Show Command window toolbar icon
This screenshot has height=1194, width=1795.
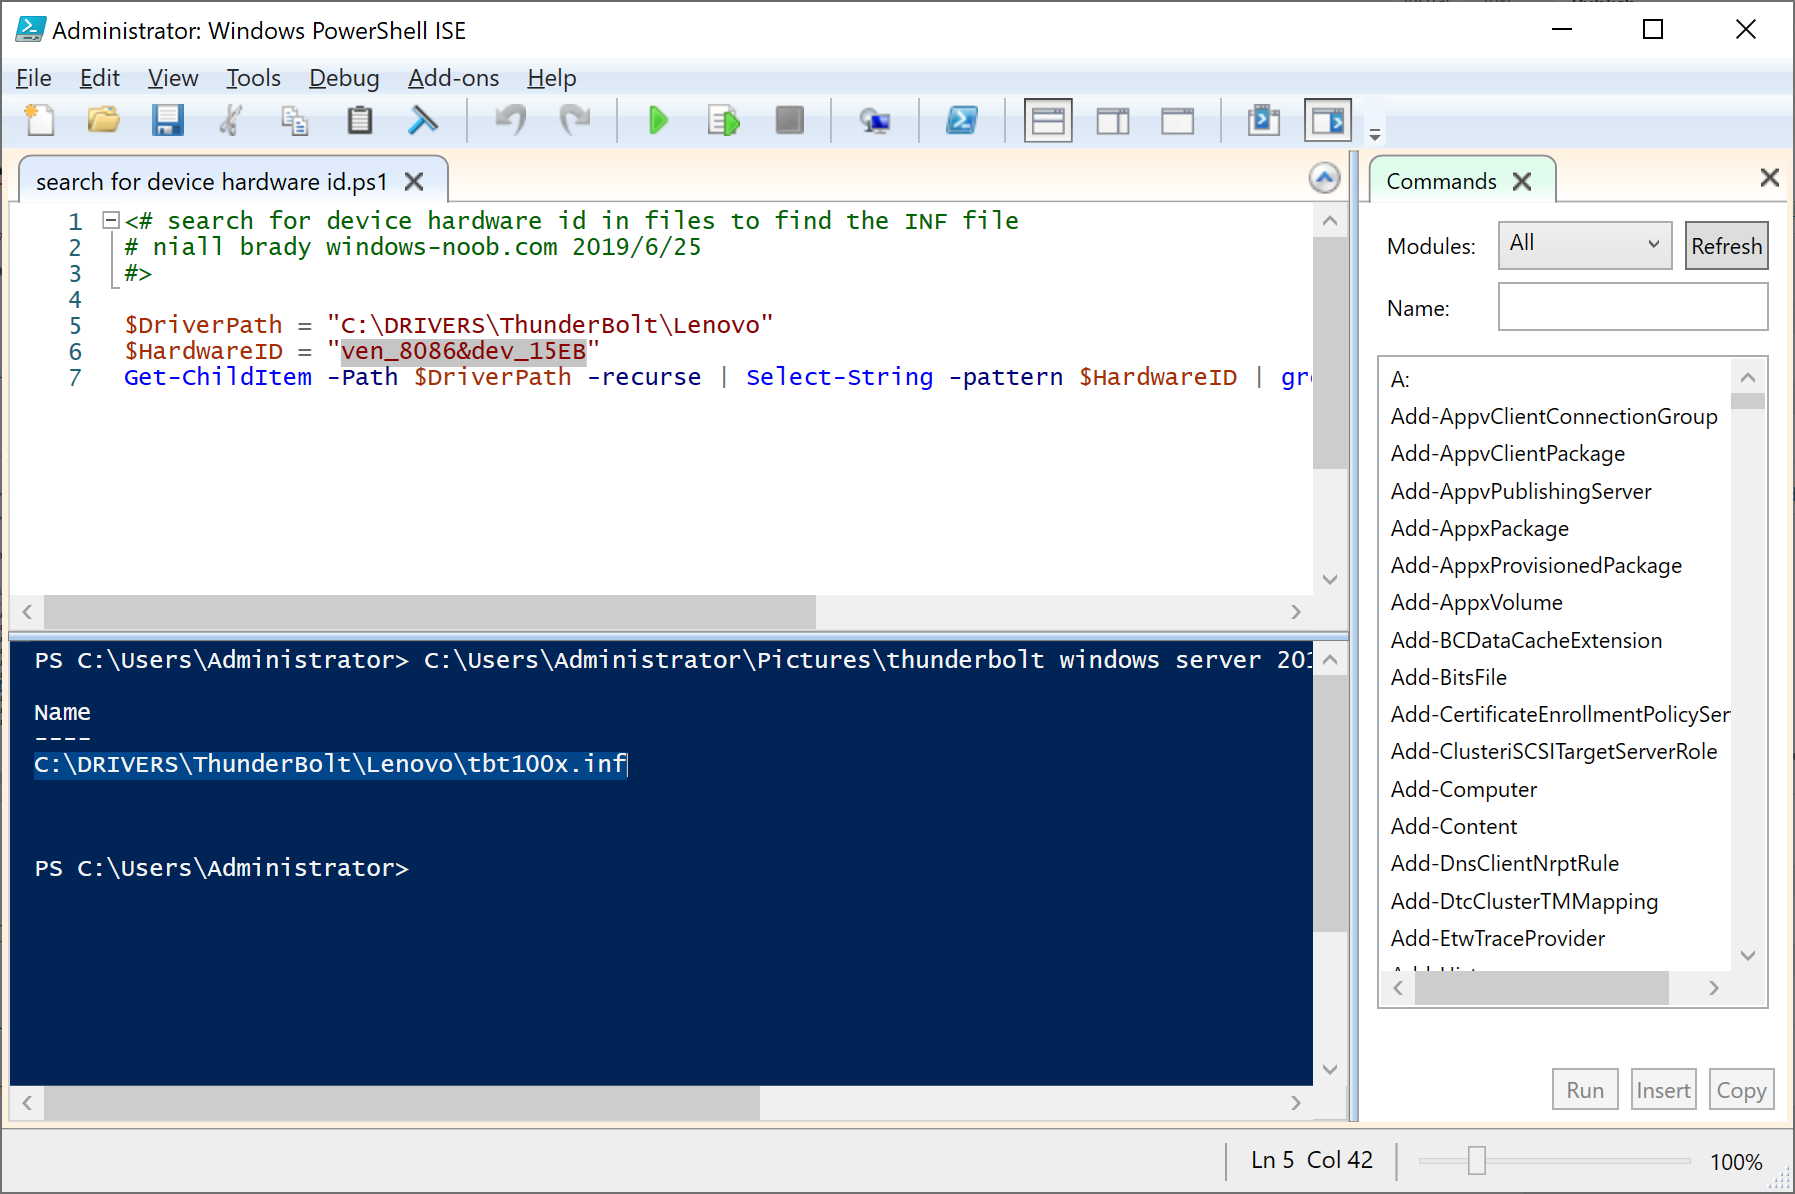[x=1264, y=121]
